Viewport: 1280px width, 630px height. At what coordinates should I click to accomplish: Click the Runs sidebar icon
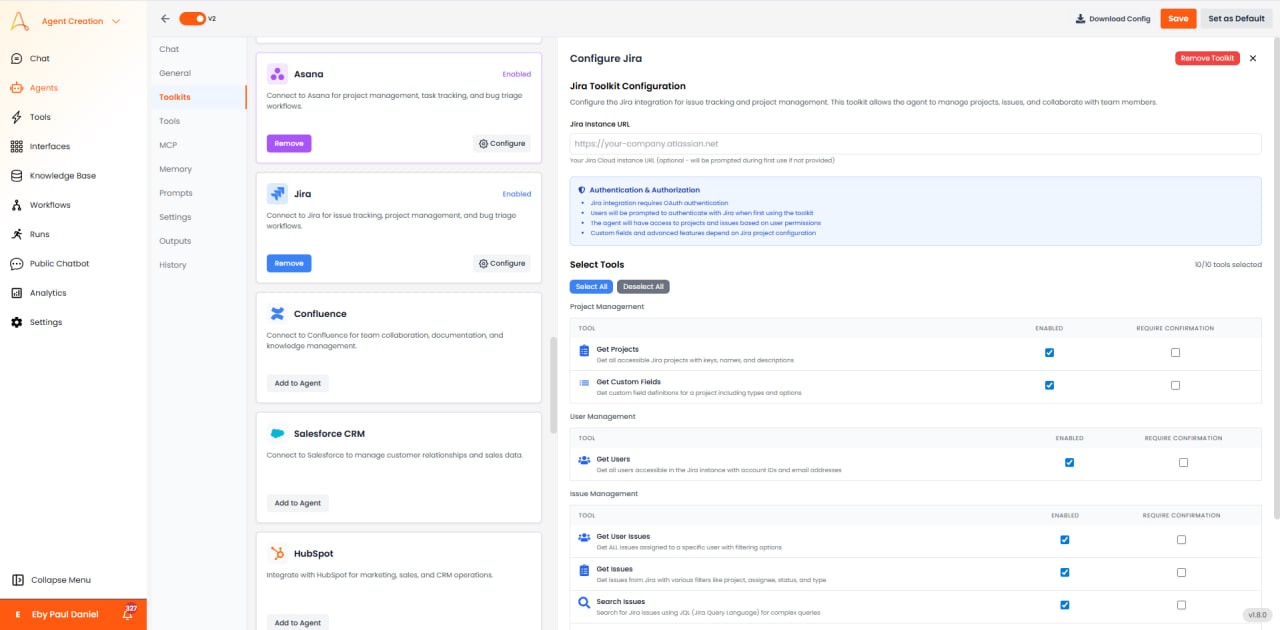17,234
